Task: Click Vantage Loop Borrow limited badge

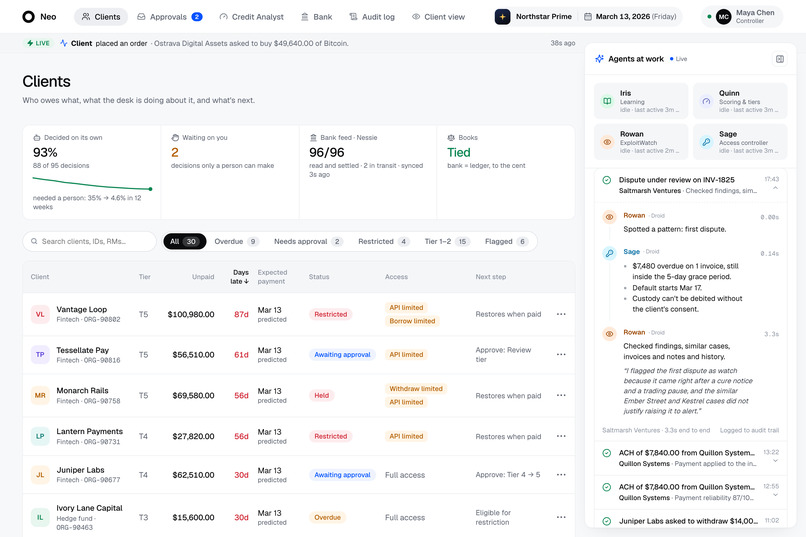Action: (412, 321)
